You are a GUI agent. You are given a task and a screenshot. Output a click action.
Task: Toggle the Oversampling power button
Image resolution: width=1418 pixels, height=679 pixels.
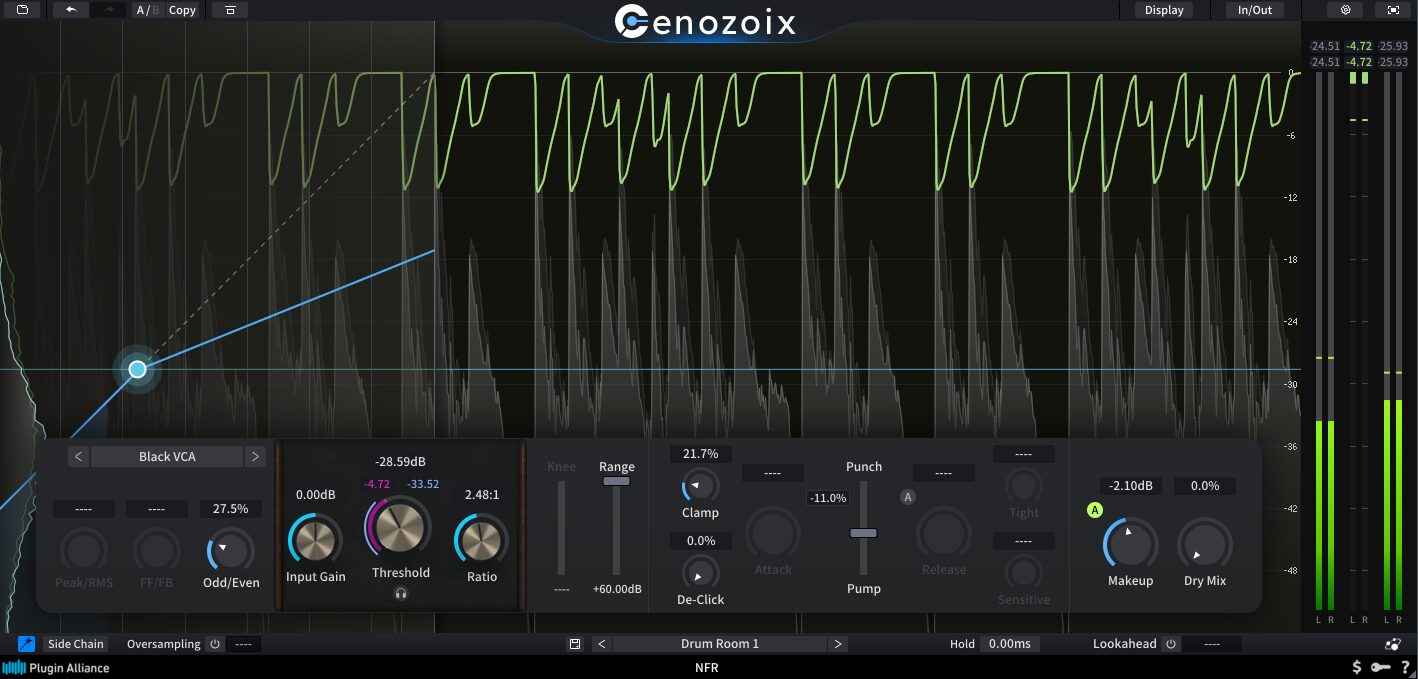(x=214, y=644)
